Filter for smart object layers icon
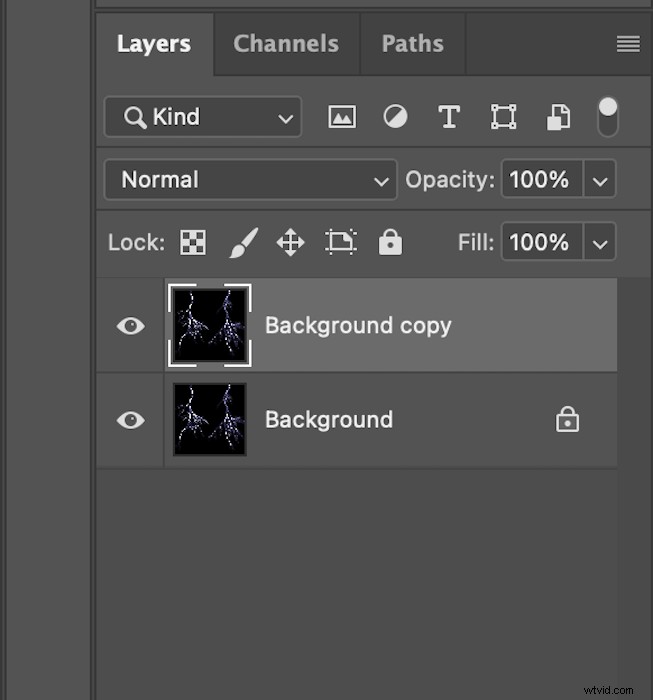Screen dimensions: 653x700 (557, 118)
